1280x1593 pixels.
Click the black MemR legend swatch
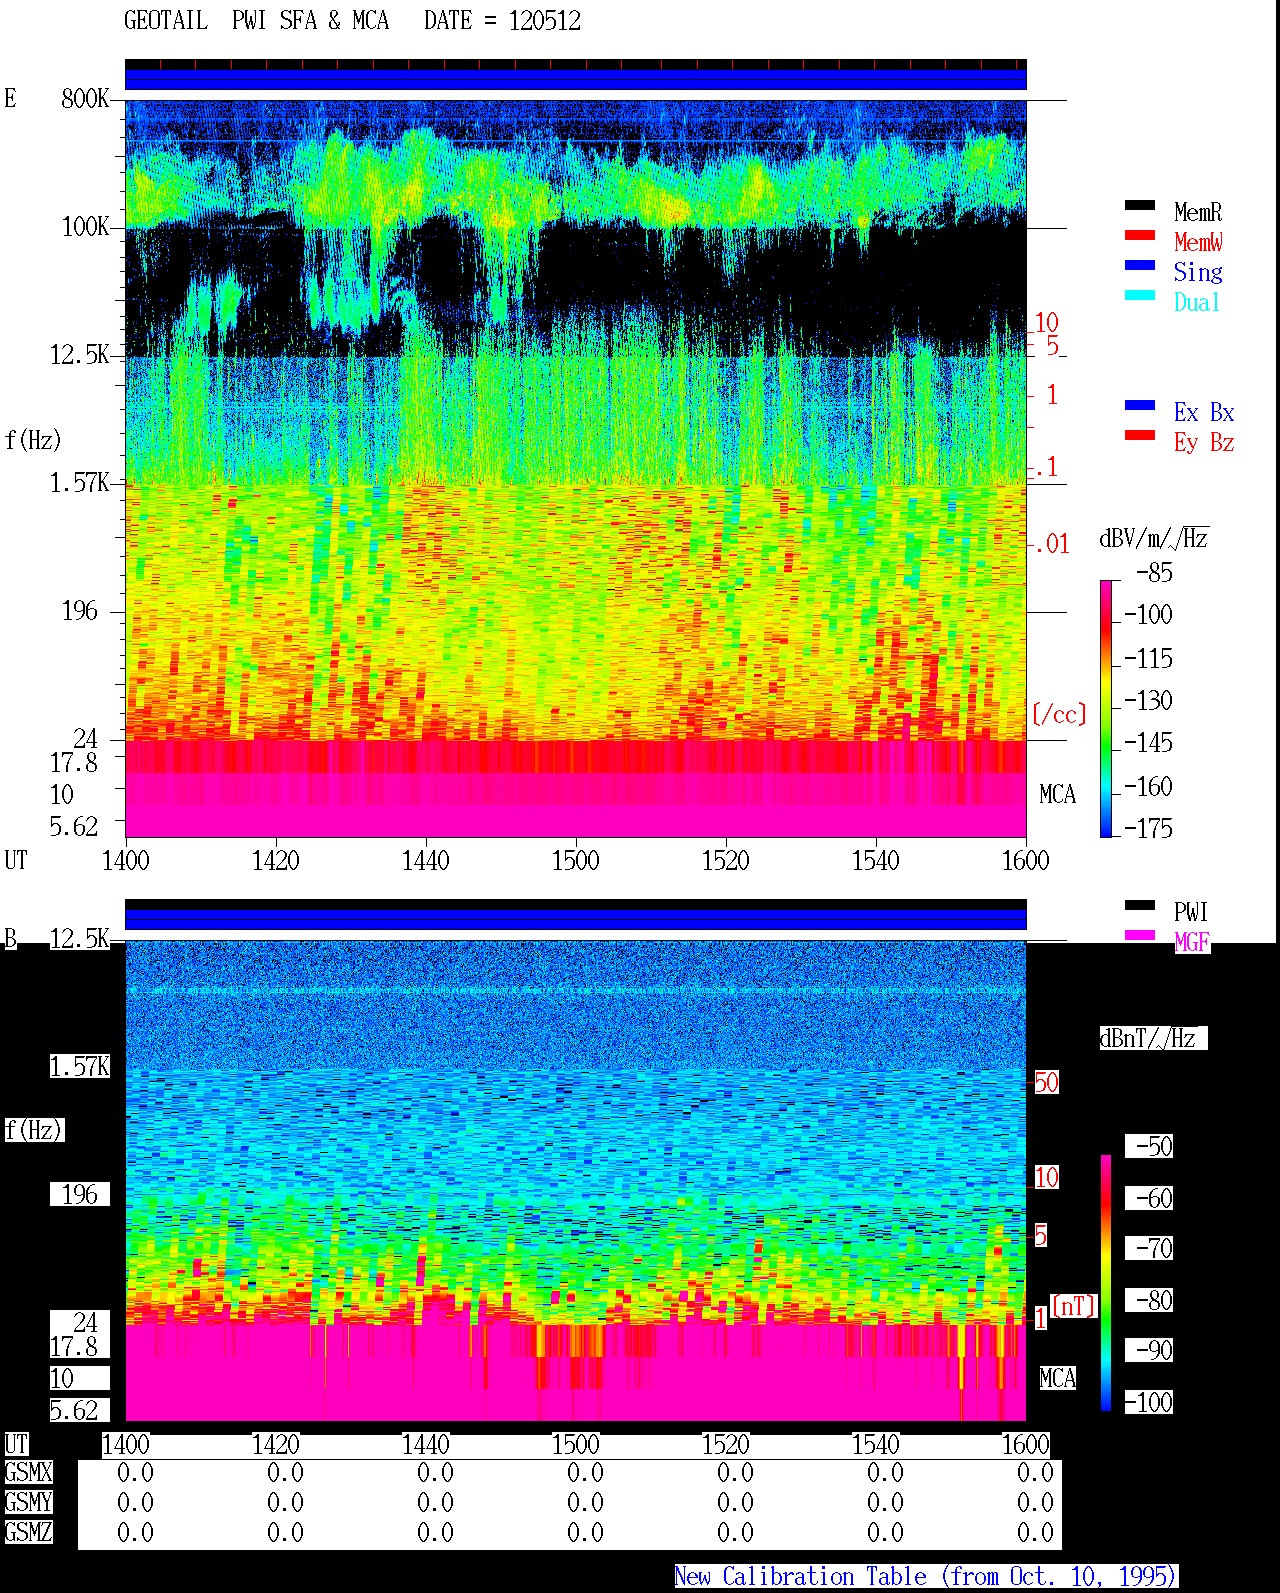(1140, 205)
